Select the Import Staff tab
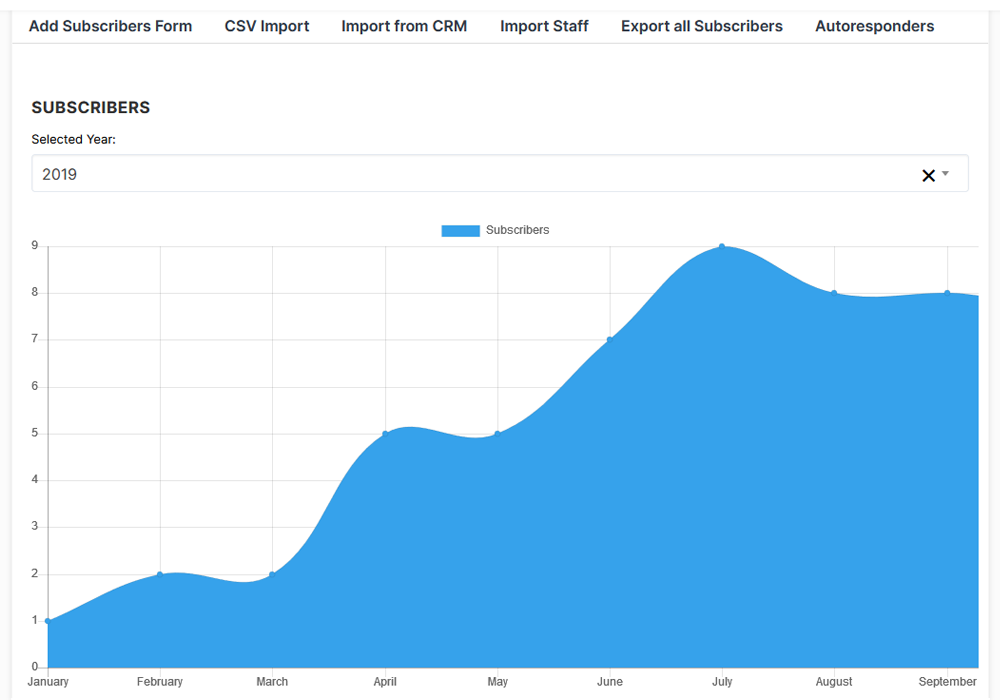Viewport: 1000px width, 700px height. click(x=544, y=26)
